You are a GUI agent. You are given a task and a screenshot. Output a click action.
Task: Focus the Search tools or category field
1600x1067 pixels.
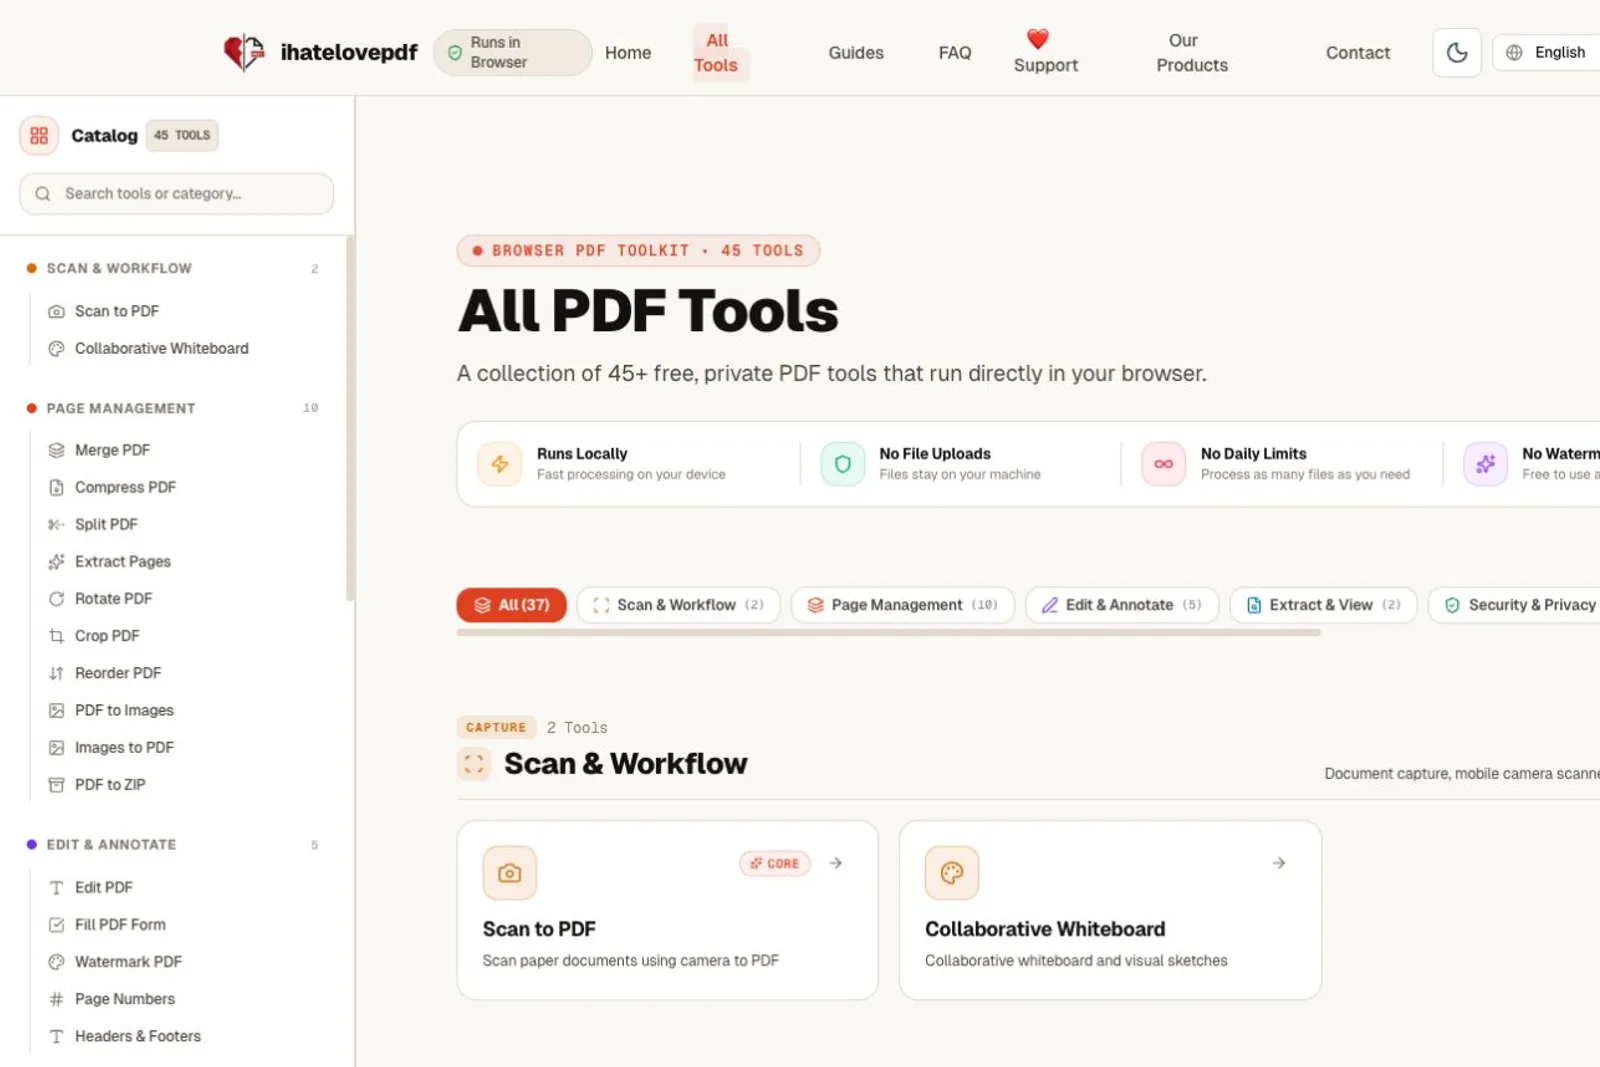point(177,194)
